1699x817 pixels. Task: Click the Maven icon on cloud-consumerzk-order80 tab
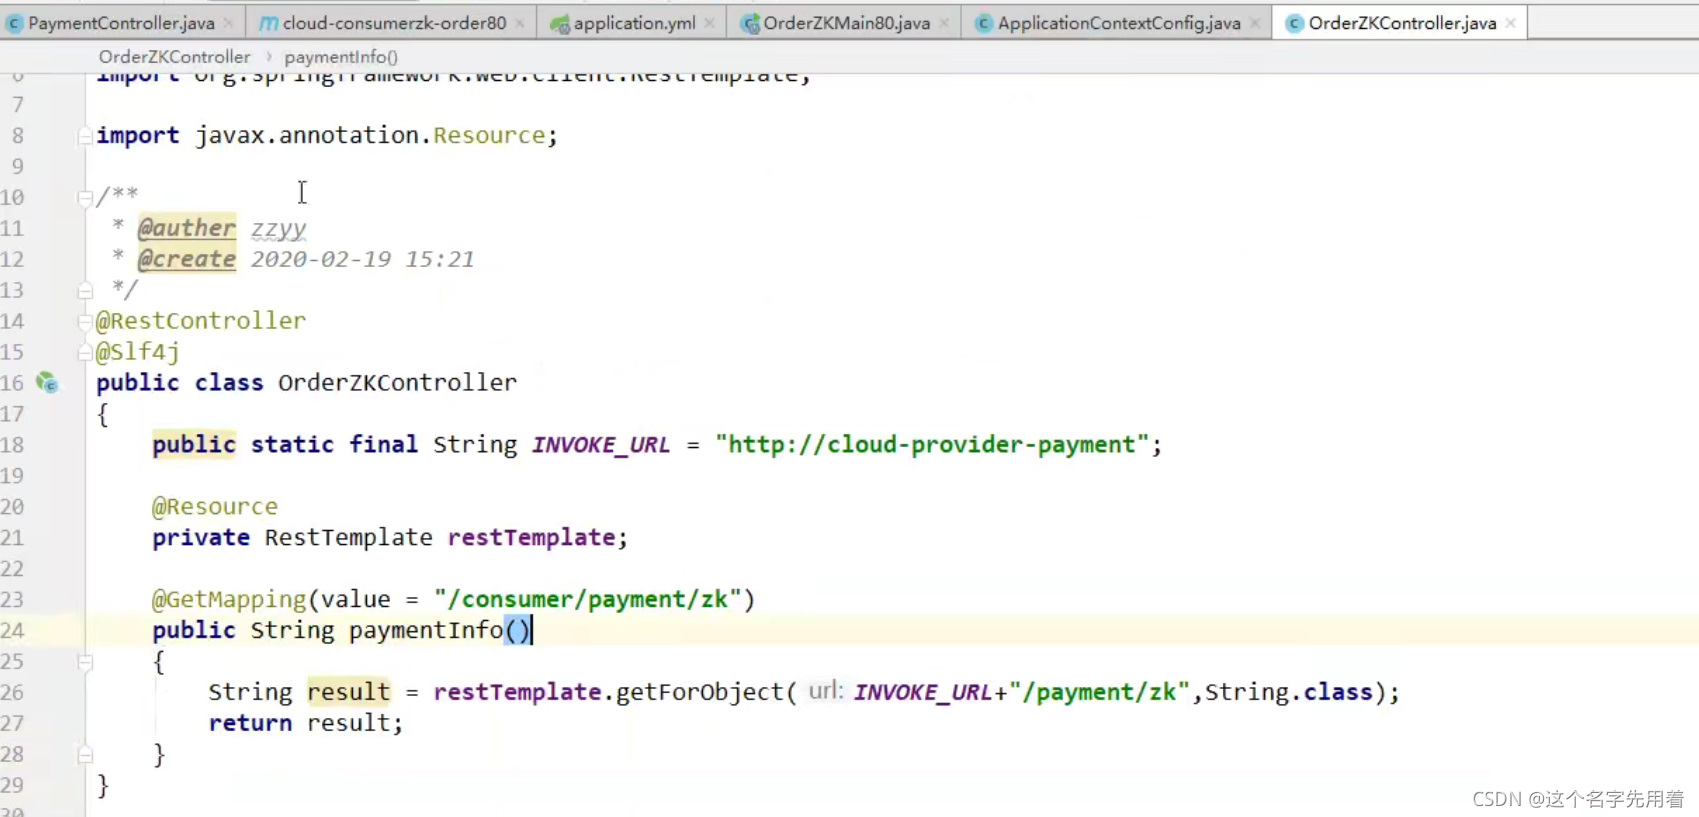coord(268,23)
